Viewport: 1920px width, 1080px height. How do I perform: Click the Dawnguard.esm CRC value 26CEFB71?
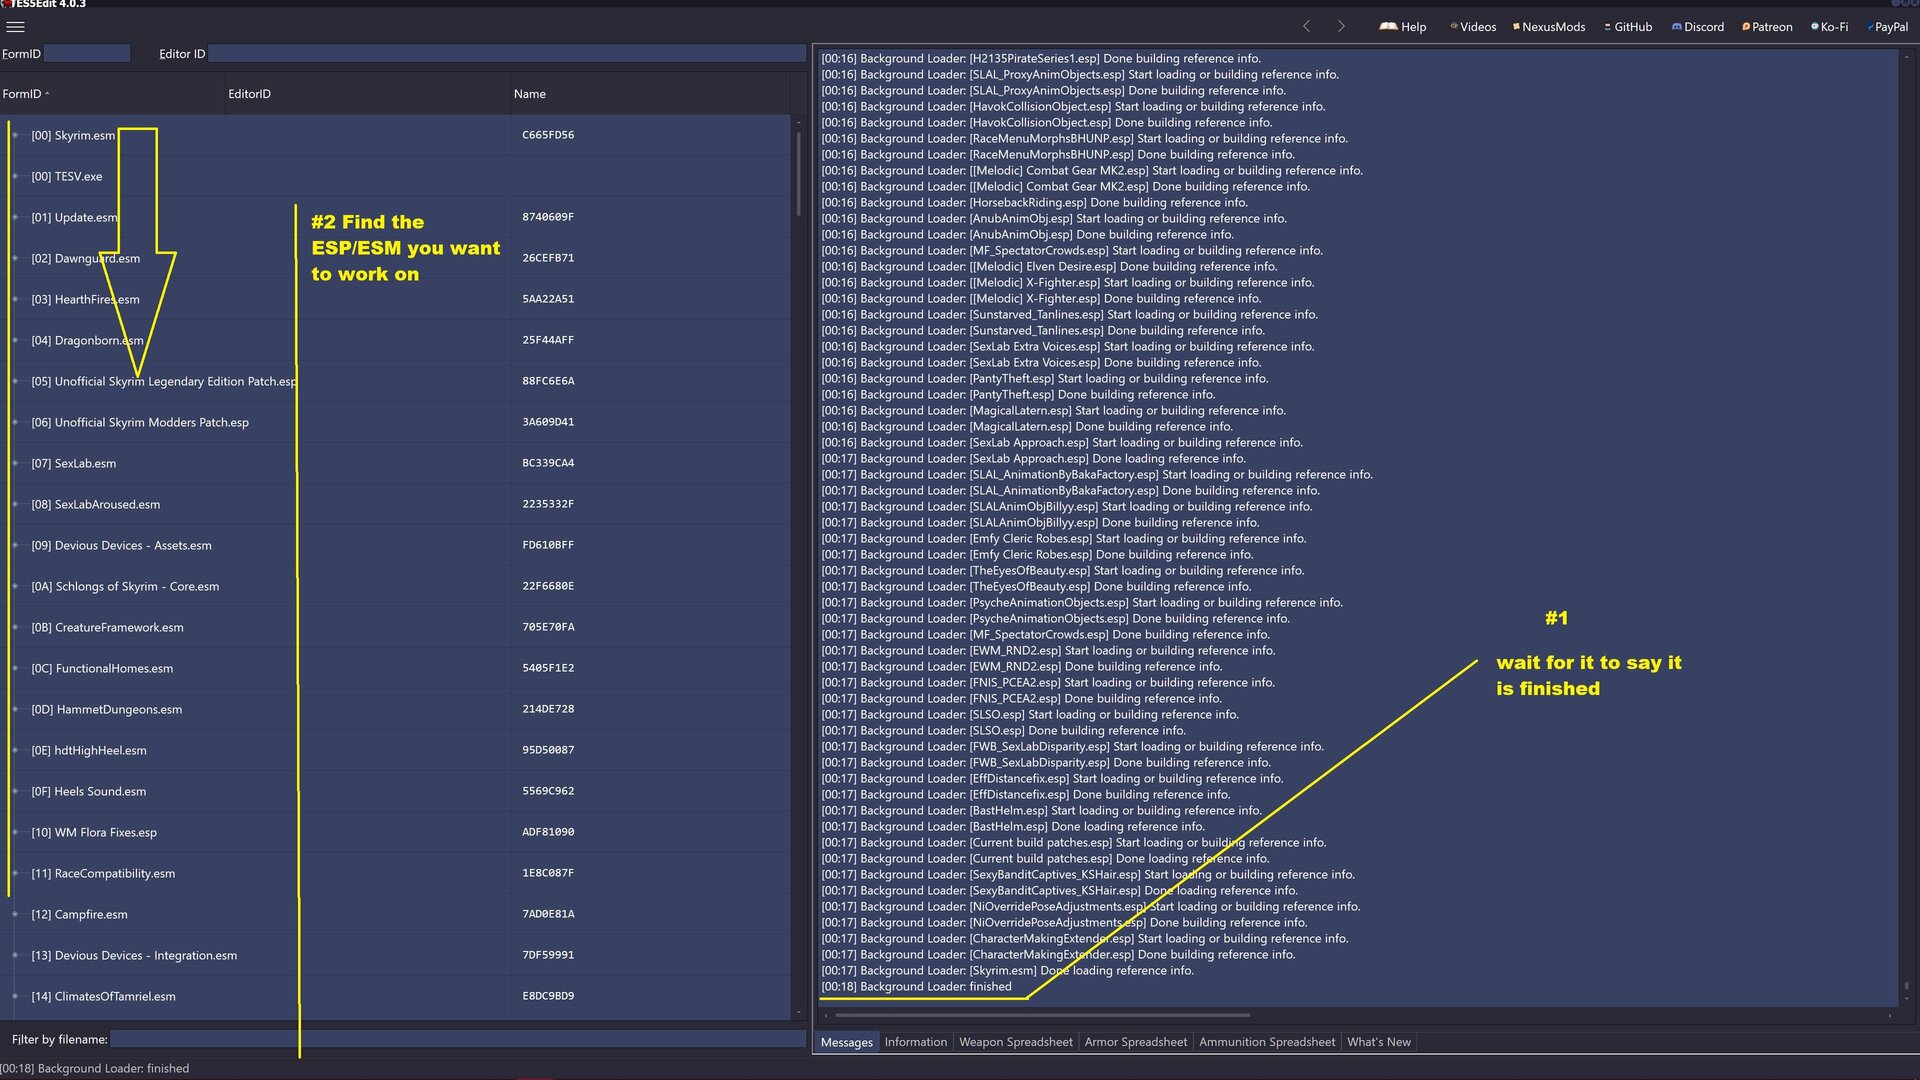click(x=548, y=258)
